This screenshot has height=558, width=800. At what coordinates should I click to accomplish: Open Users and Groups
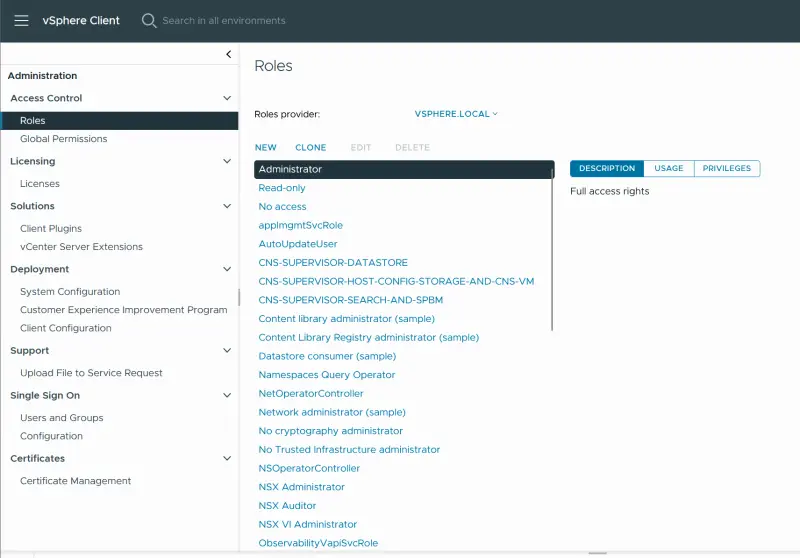[61, 418]
